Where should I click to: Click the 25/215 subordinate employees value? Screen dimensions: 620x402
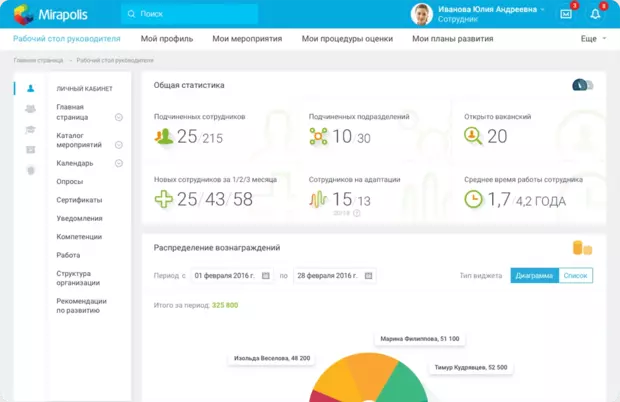[200, 137]
